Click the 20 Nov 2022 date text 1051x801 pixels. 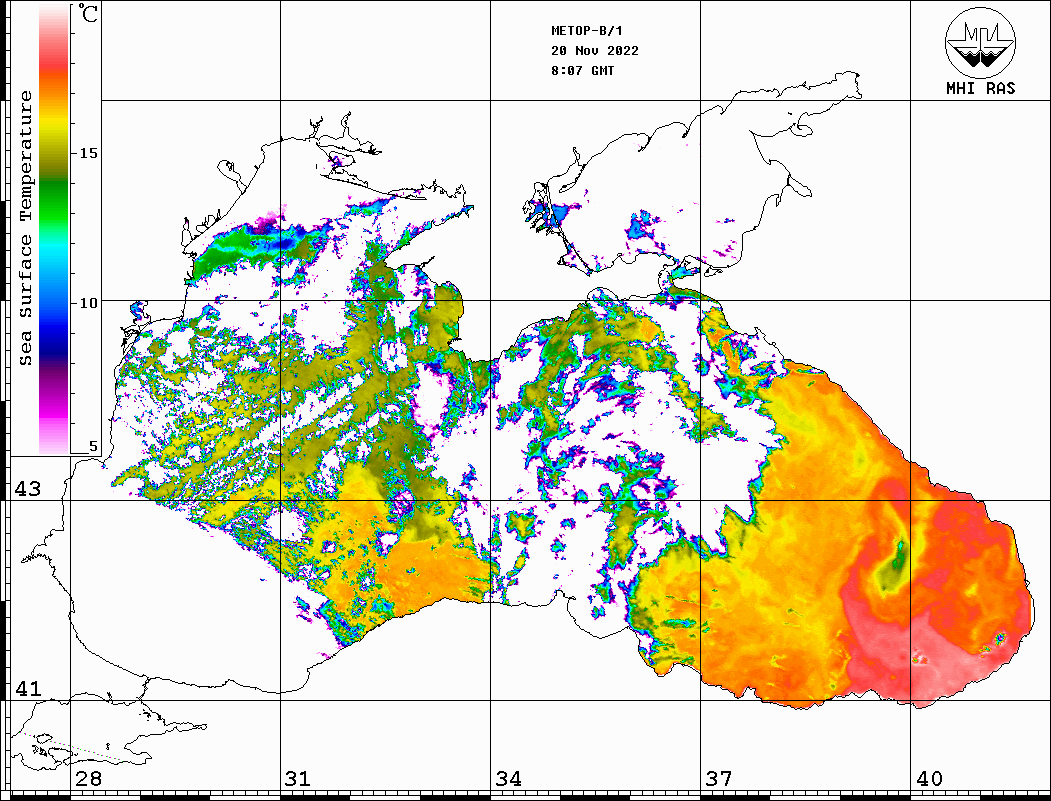click(594, 51)
